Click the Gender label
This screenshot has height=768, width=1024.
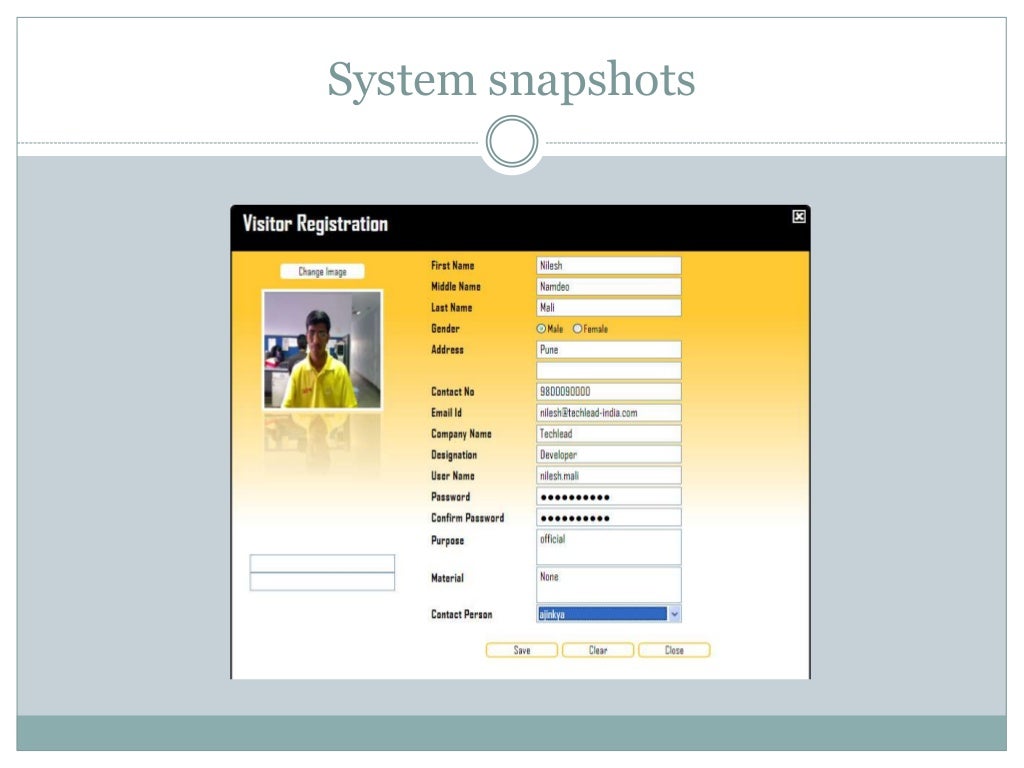click(x=445, y=328)
